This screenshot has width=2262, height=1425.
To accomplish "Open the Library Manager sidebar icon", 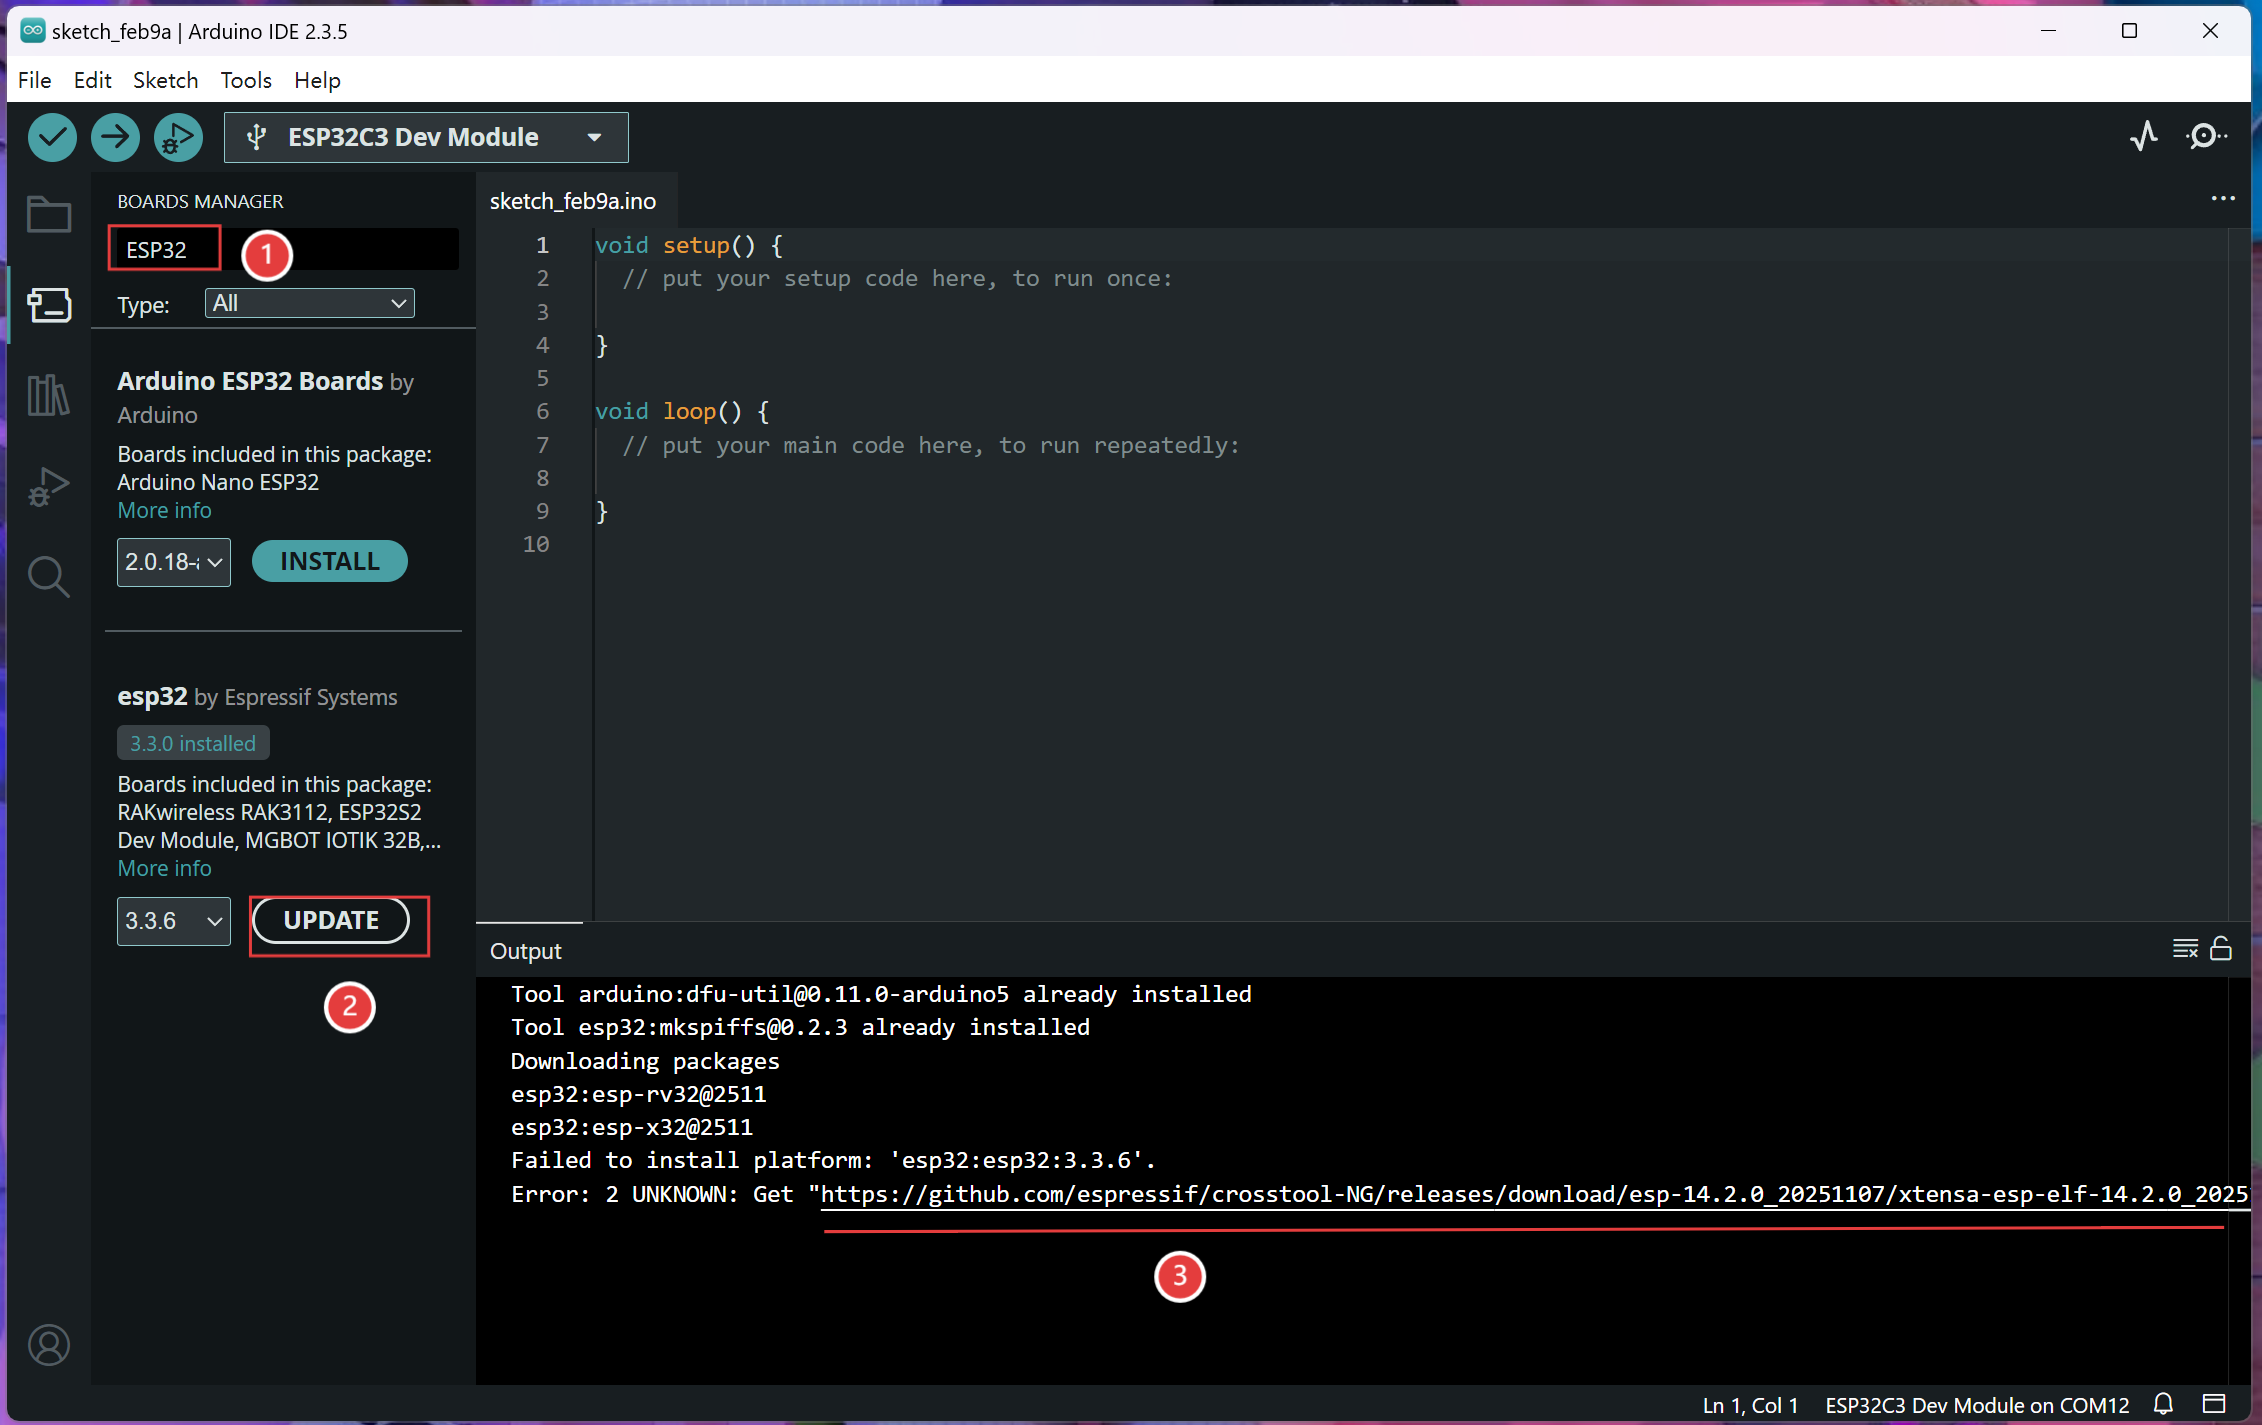I will pos(48,396).
